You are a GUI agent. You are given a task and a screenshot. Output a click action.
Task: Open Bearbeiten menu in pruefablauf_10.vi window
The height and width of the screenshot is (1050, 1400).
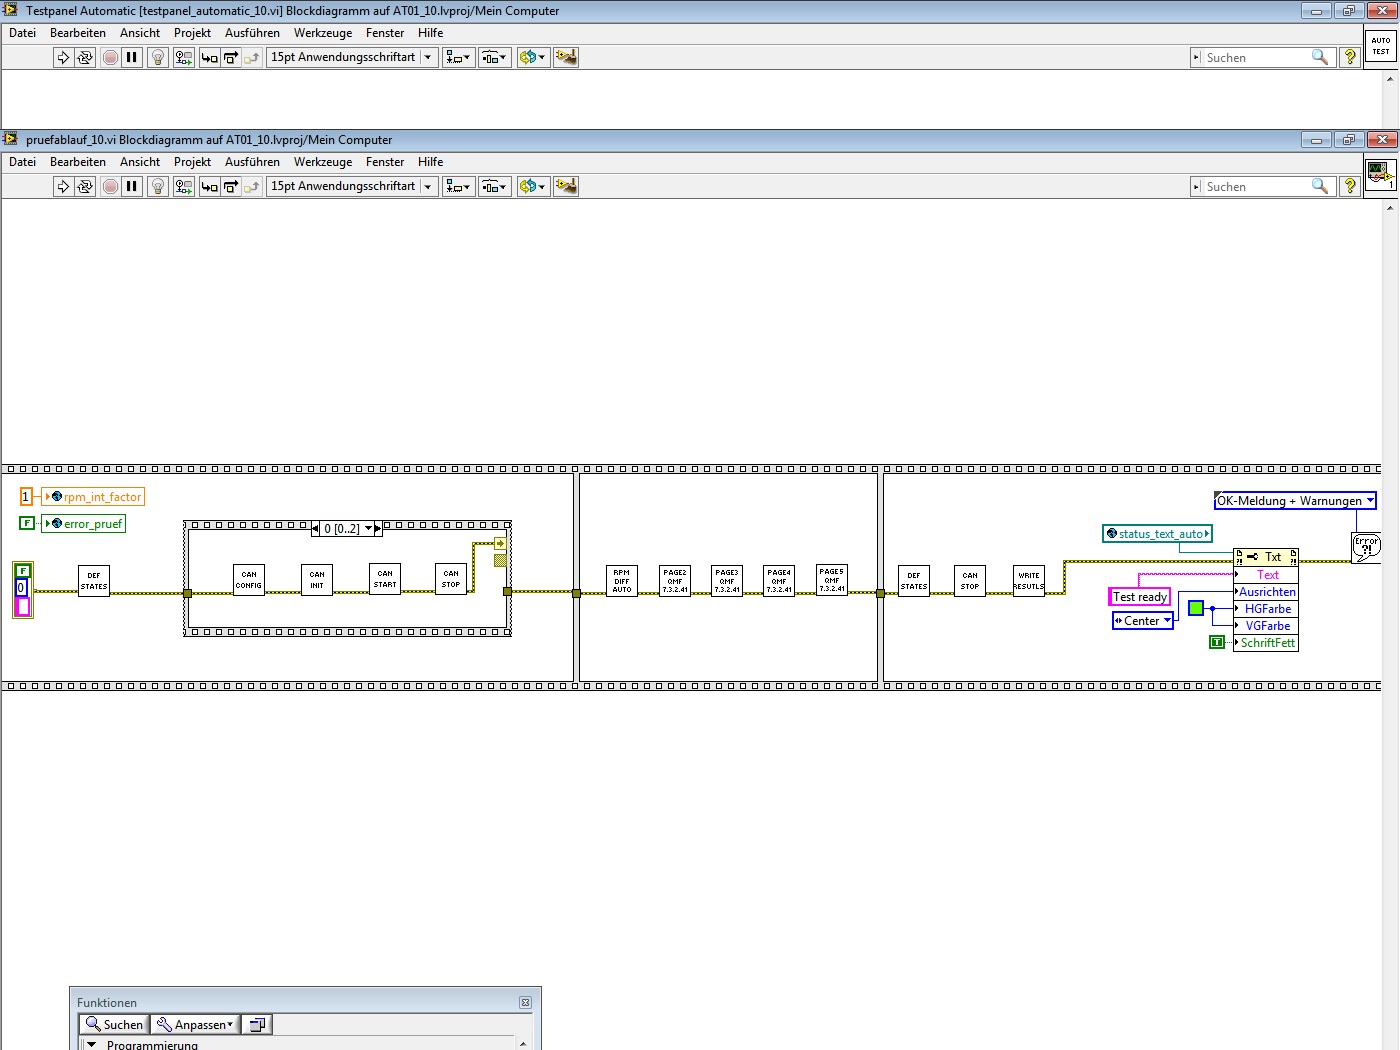click(78, 162)
